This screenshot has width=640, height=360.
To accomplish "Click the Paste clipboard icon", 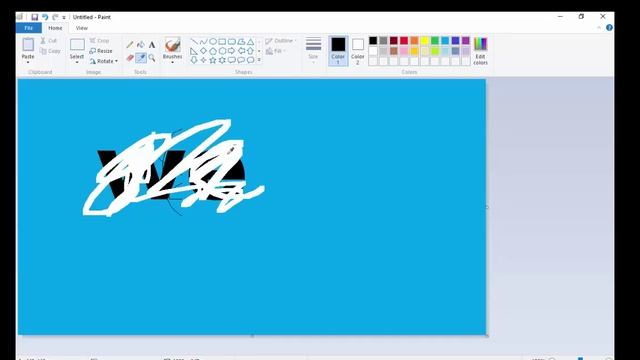I will click(x=28, y=45).
